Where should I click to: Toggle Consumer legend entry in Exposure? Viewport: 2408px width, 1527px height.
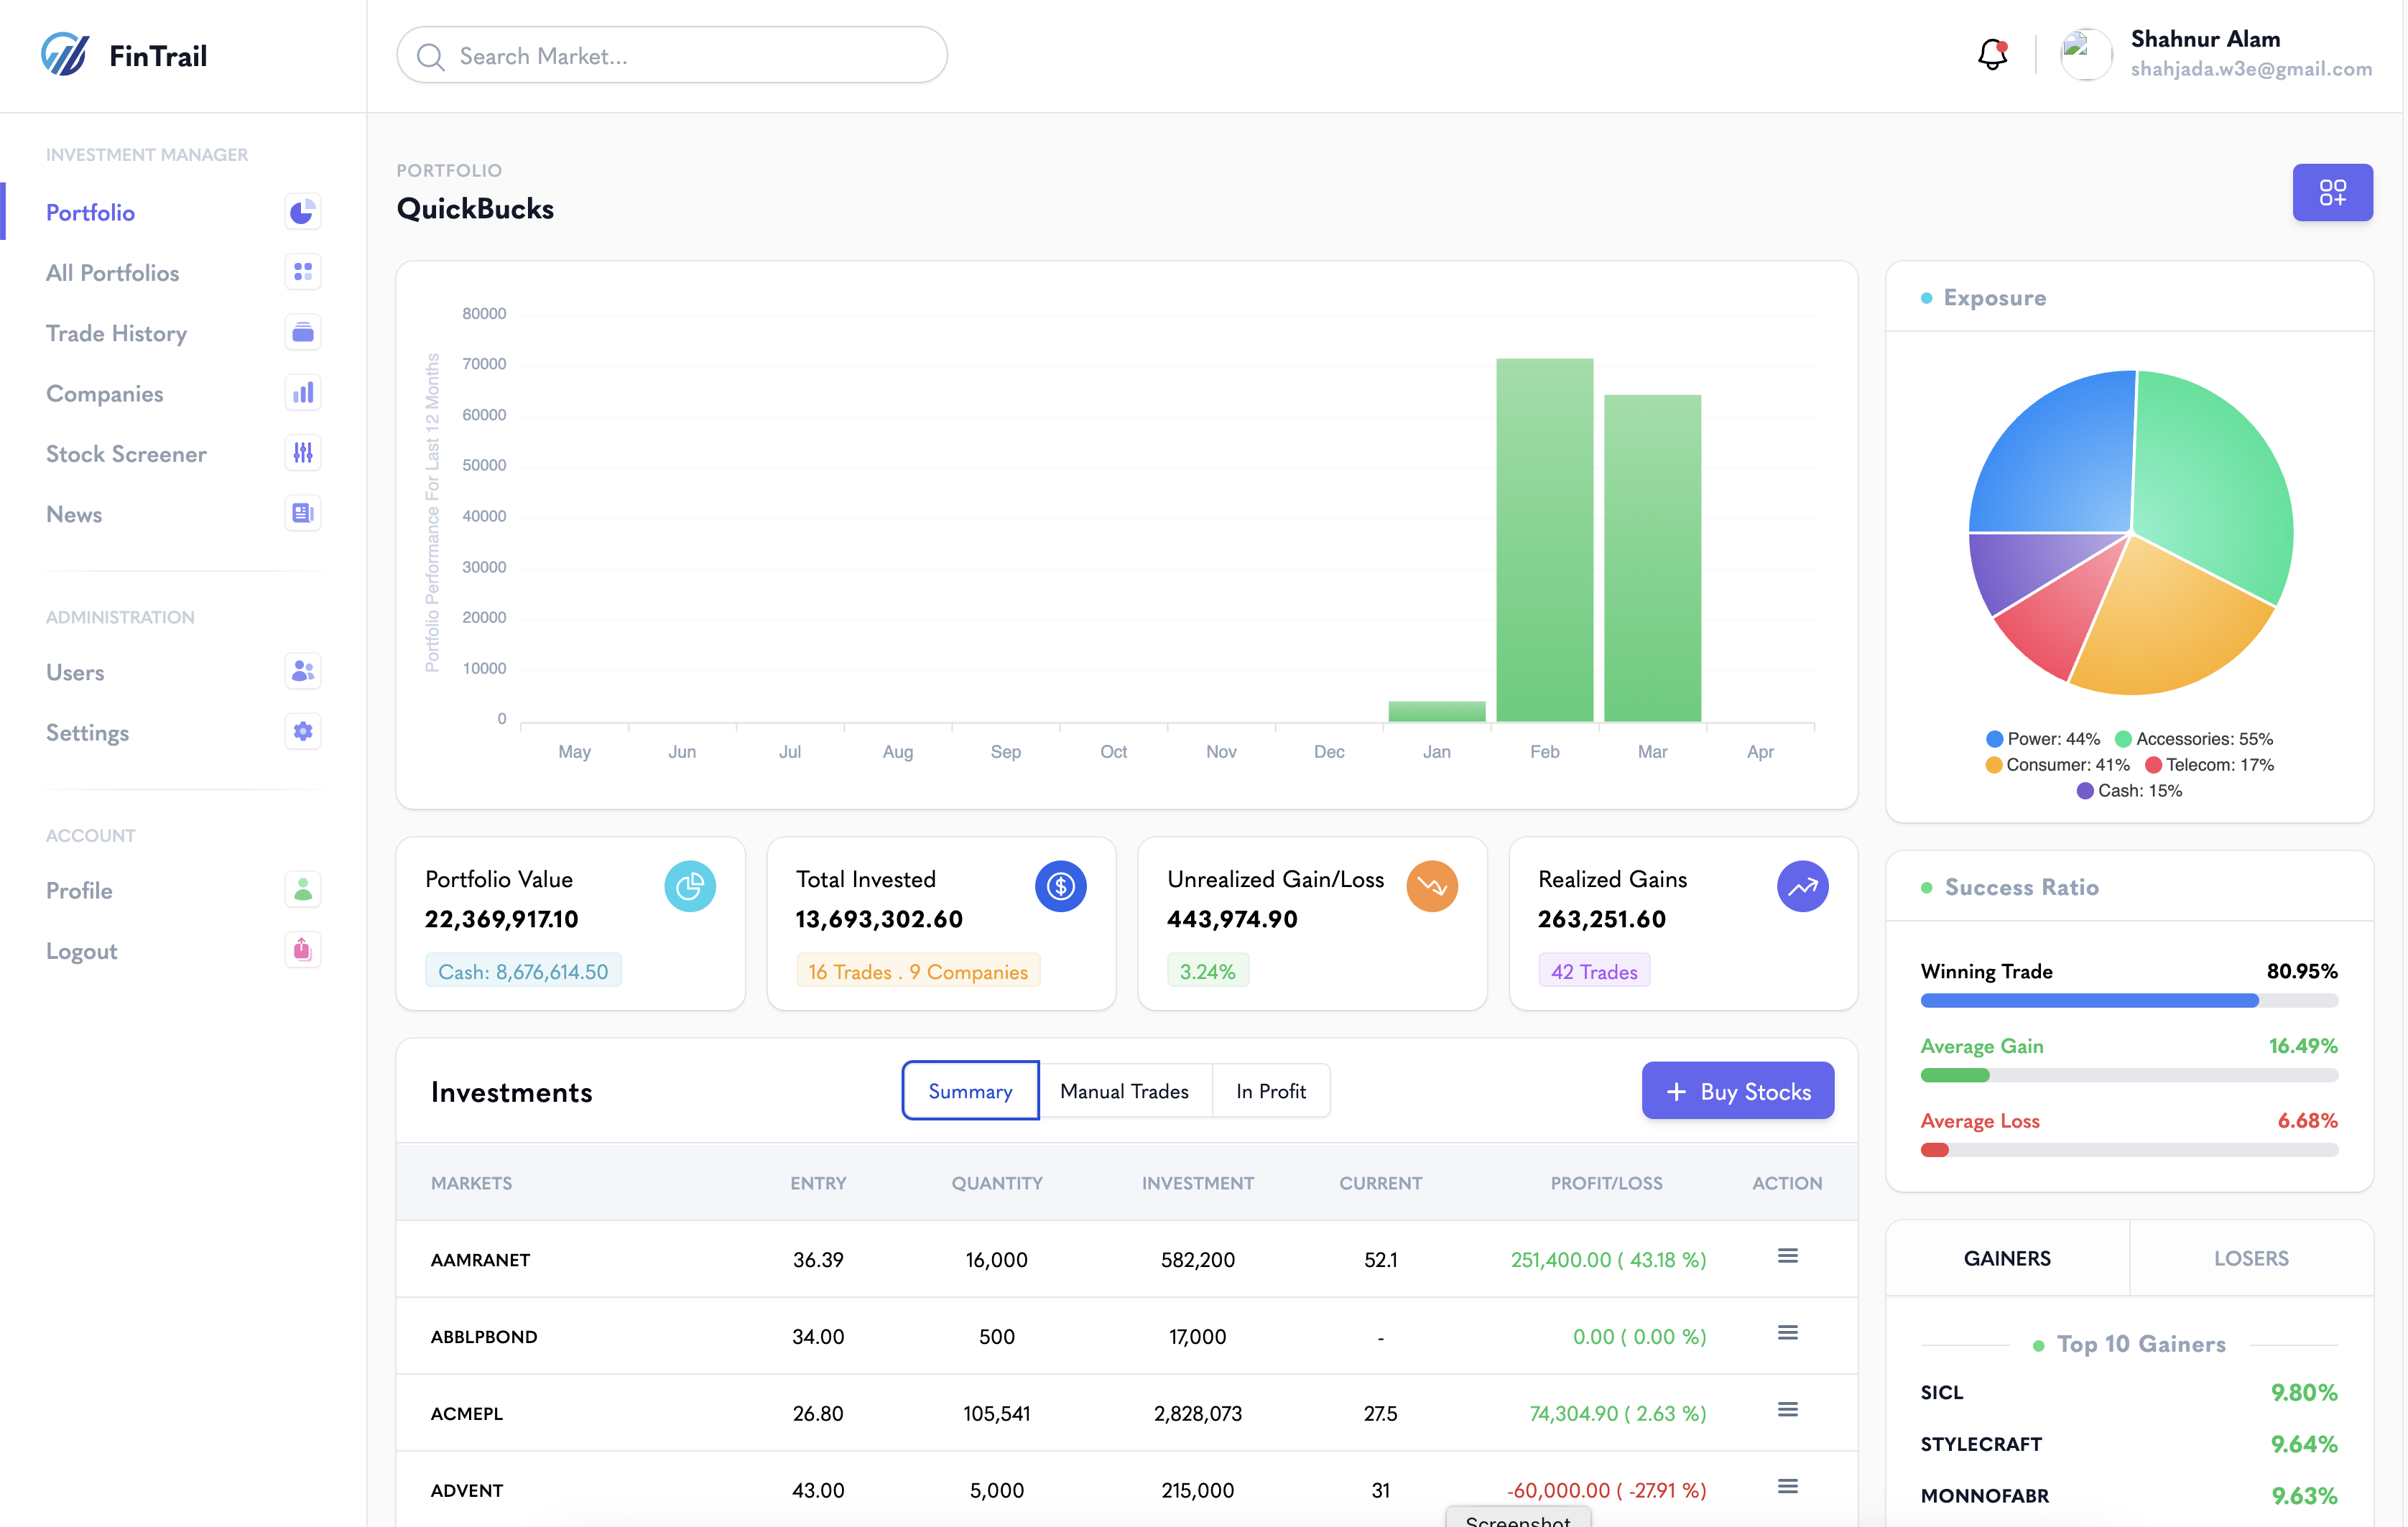[x=2058, y=765]
